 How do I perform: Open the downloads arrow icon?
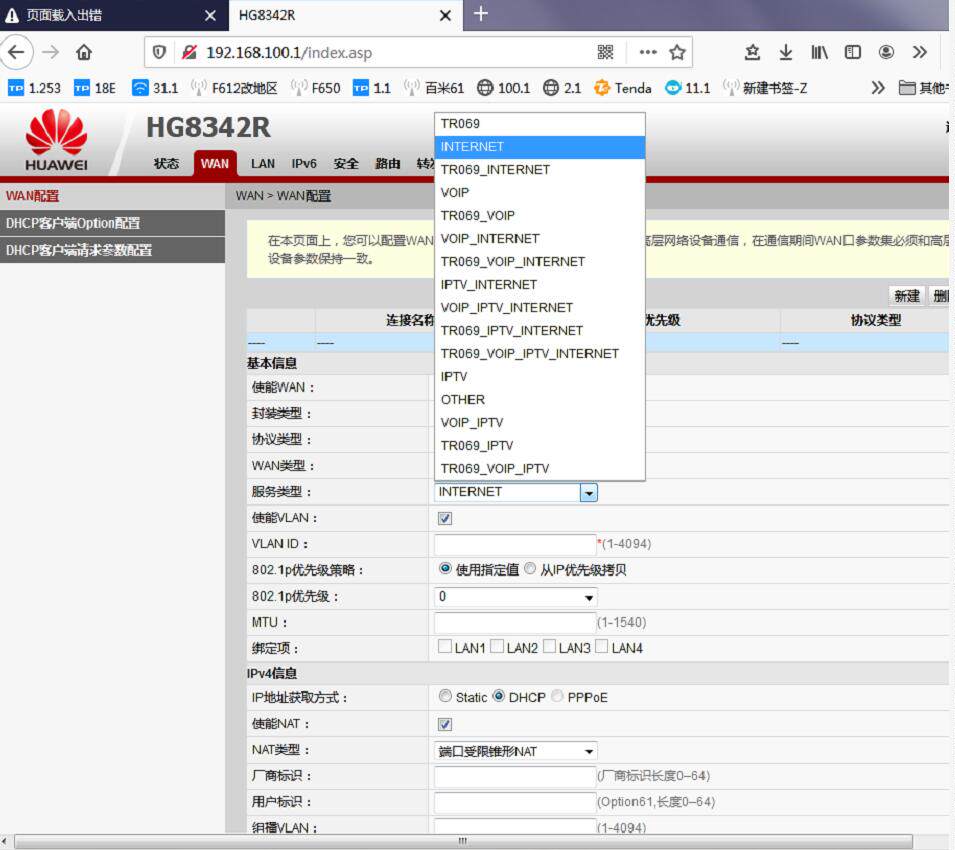[786, 52]
